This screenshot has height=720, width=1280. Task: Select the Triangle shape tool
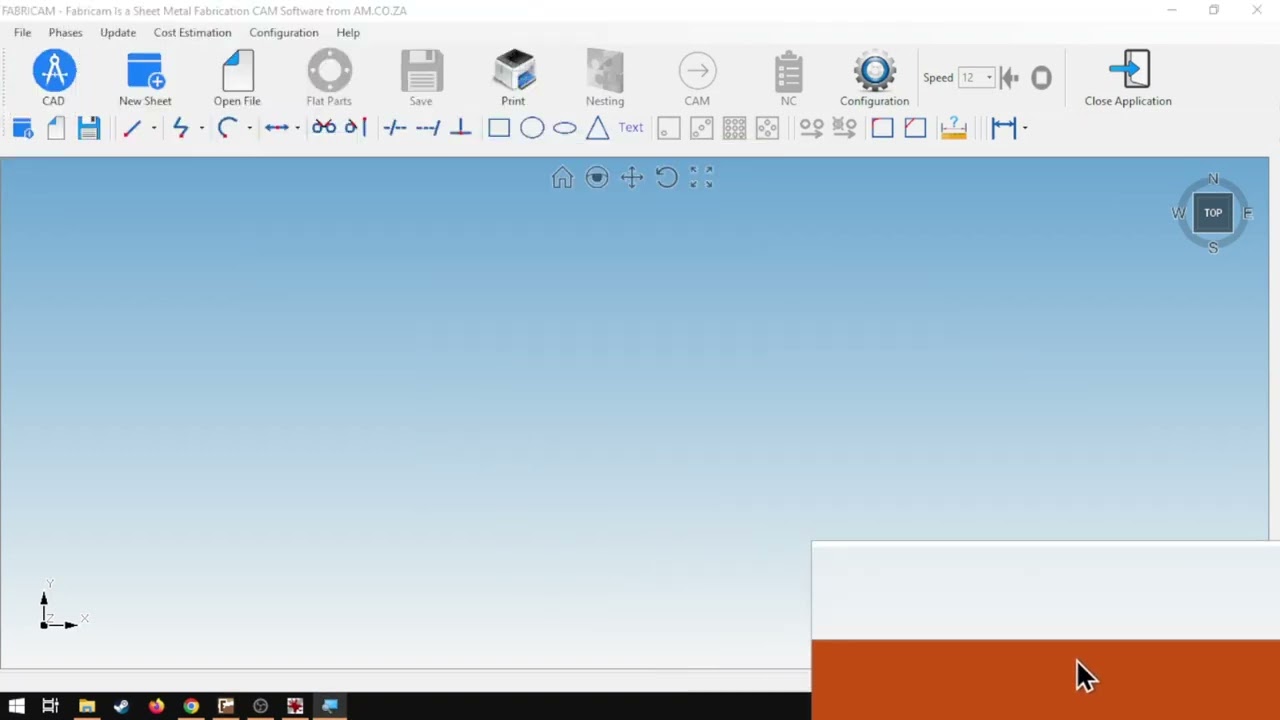point(598,128)
